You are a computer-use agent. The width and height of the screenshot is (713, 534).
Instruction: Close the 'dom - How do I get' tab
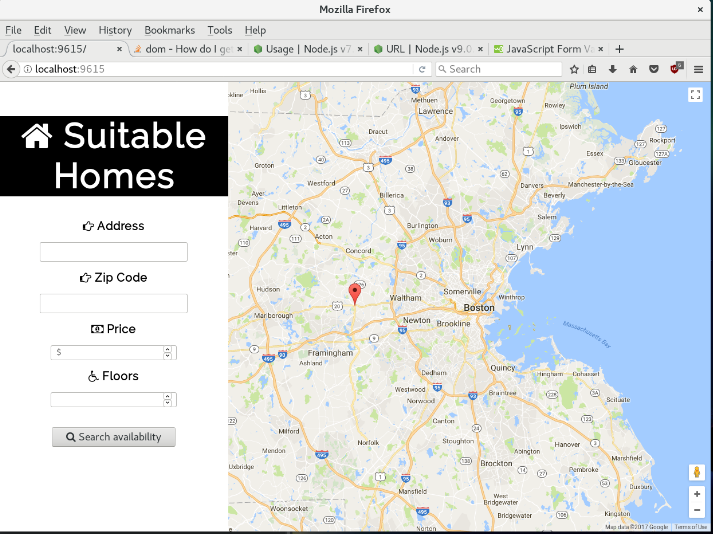pyautogui.click(x=240, y=49)
